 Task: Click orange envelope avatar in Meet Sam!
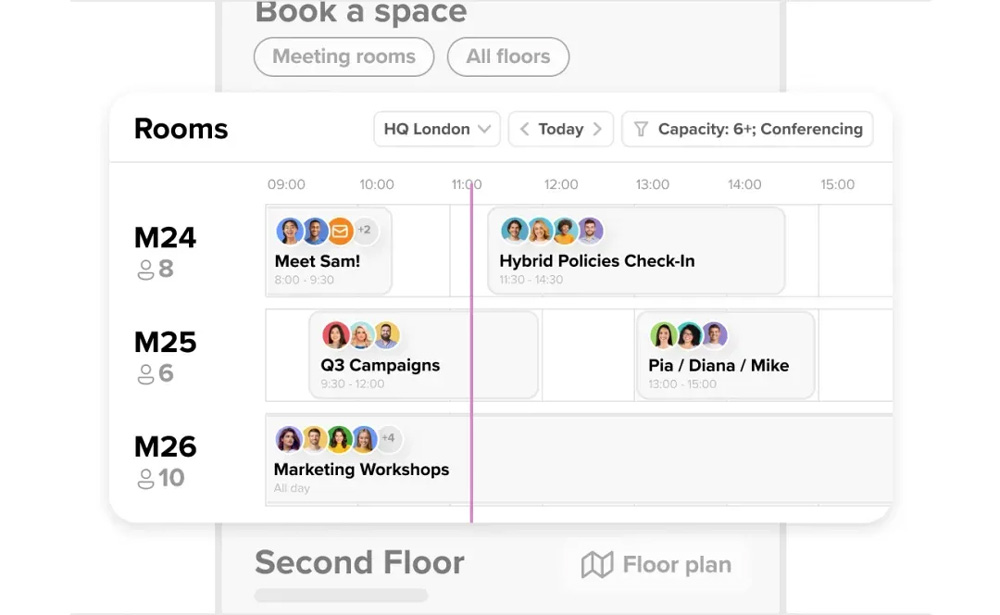click(341, 230)
